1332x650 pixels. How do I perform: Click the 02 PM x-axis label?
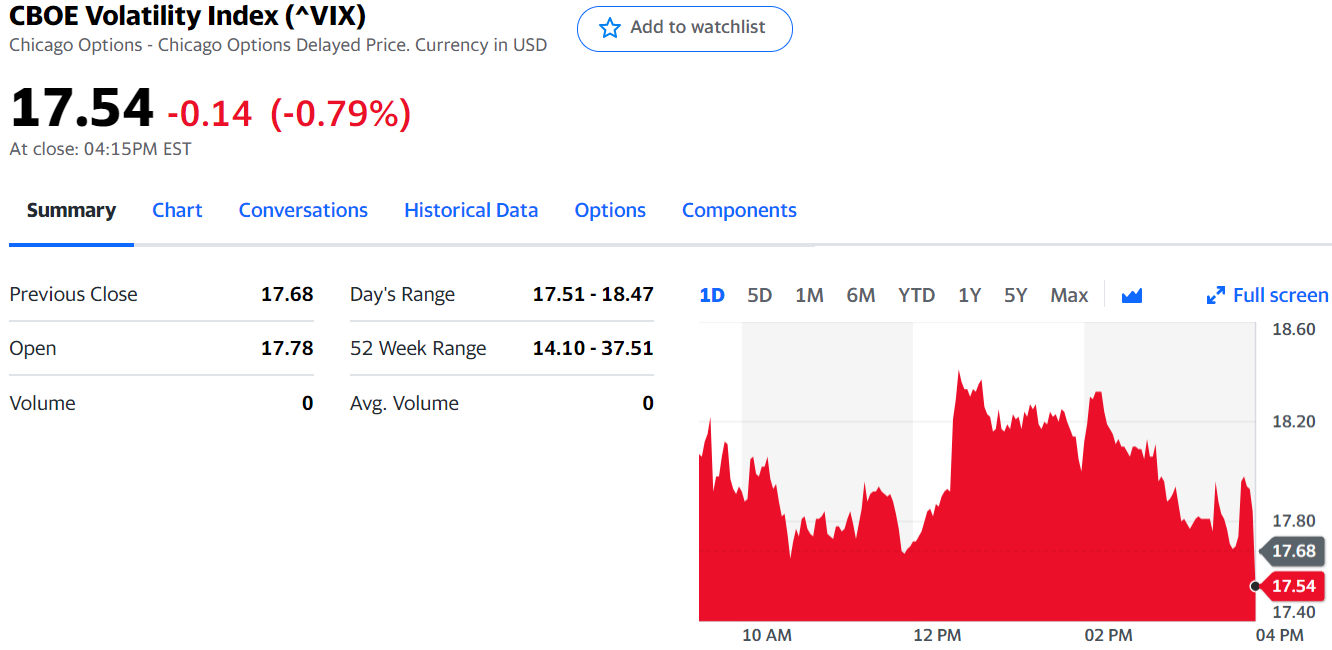tap(1108, 635)
